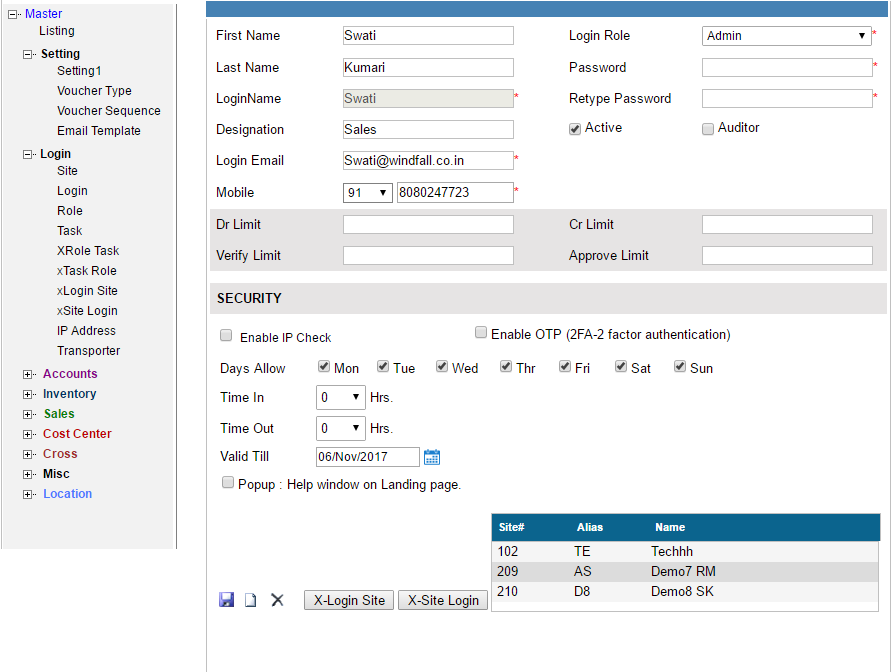The image size is (893, 672).
Task: Open the Valid Till calendar picker
Action: pos(432,457)
